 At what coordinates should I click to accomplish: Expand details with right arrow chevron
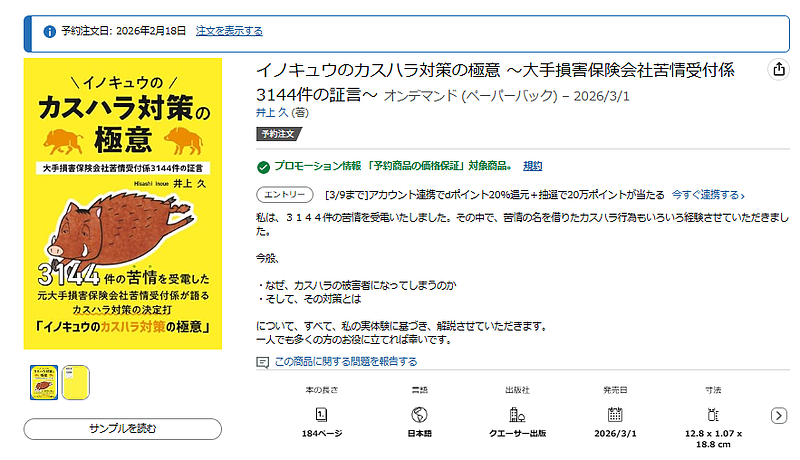click(x=779, y=416)
